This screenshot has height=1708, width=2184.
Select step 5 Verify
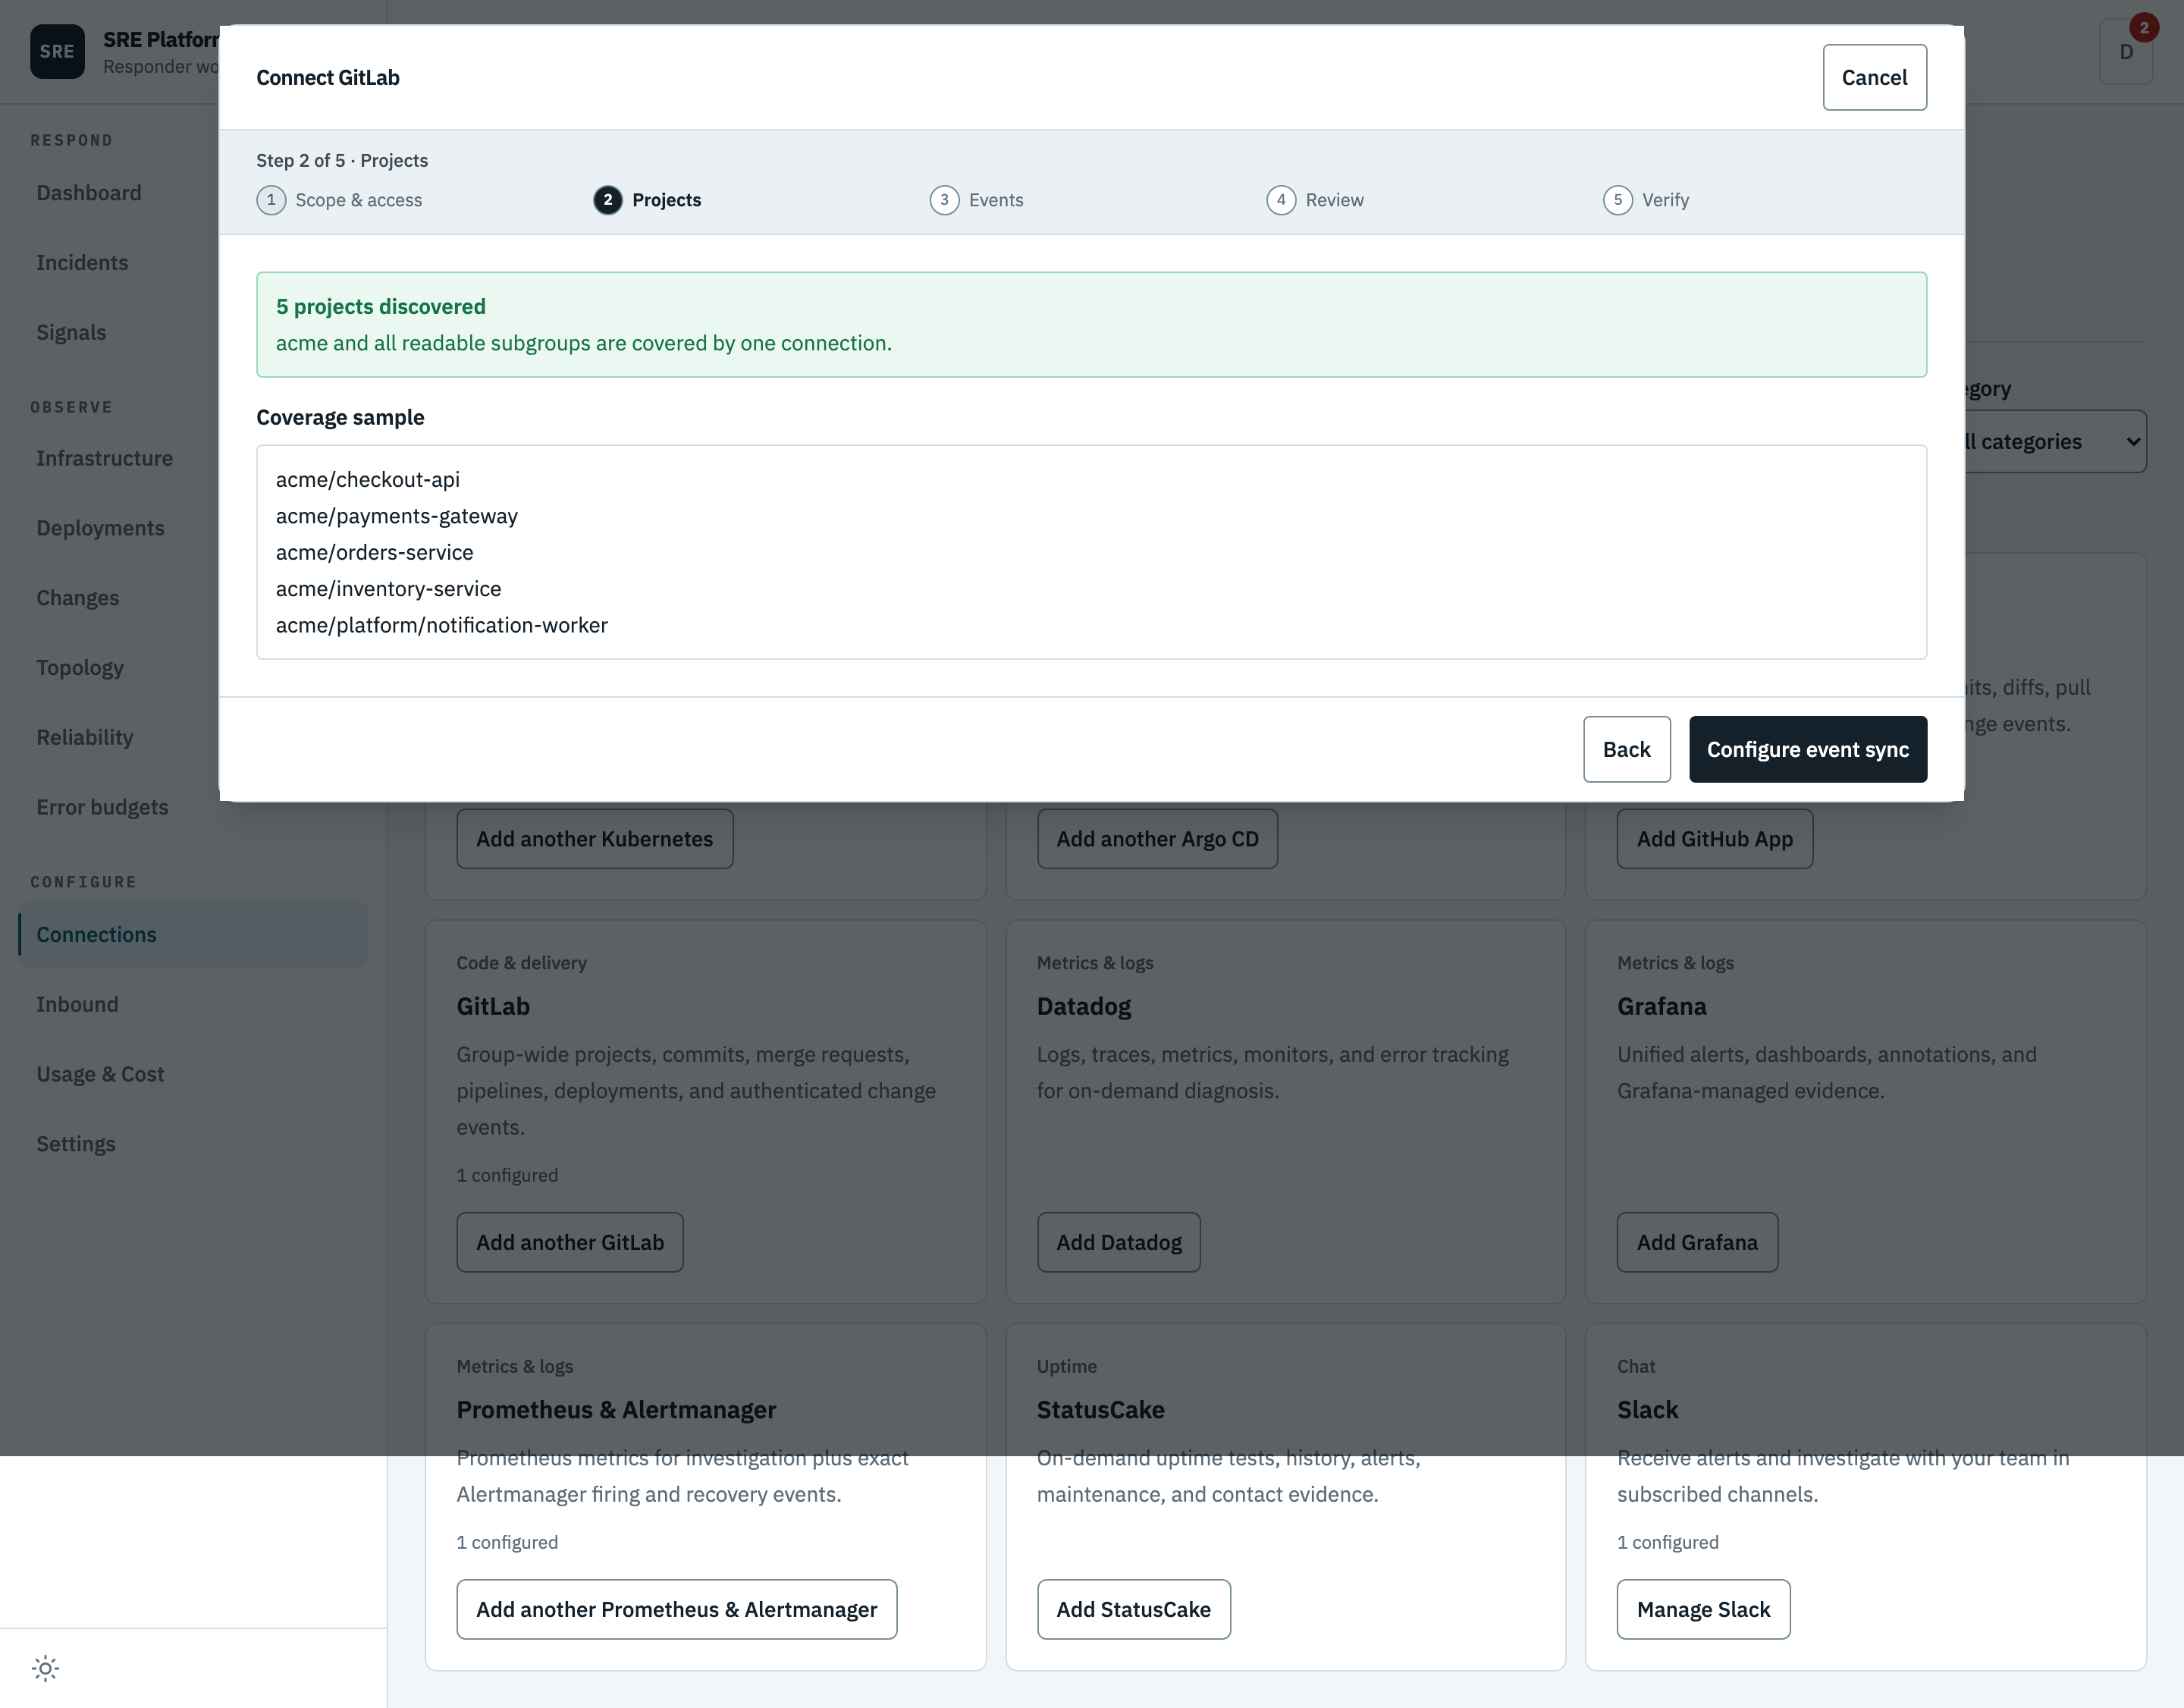(1646, 200)
